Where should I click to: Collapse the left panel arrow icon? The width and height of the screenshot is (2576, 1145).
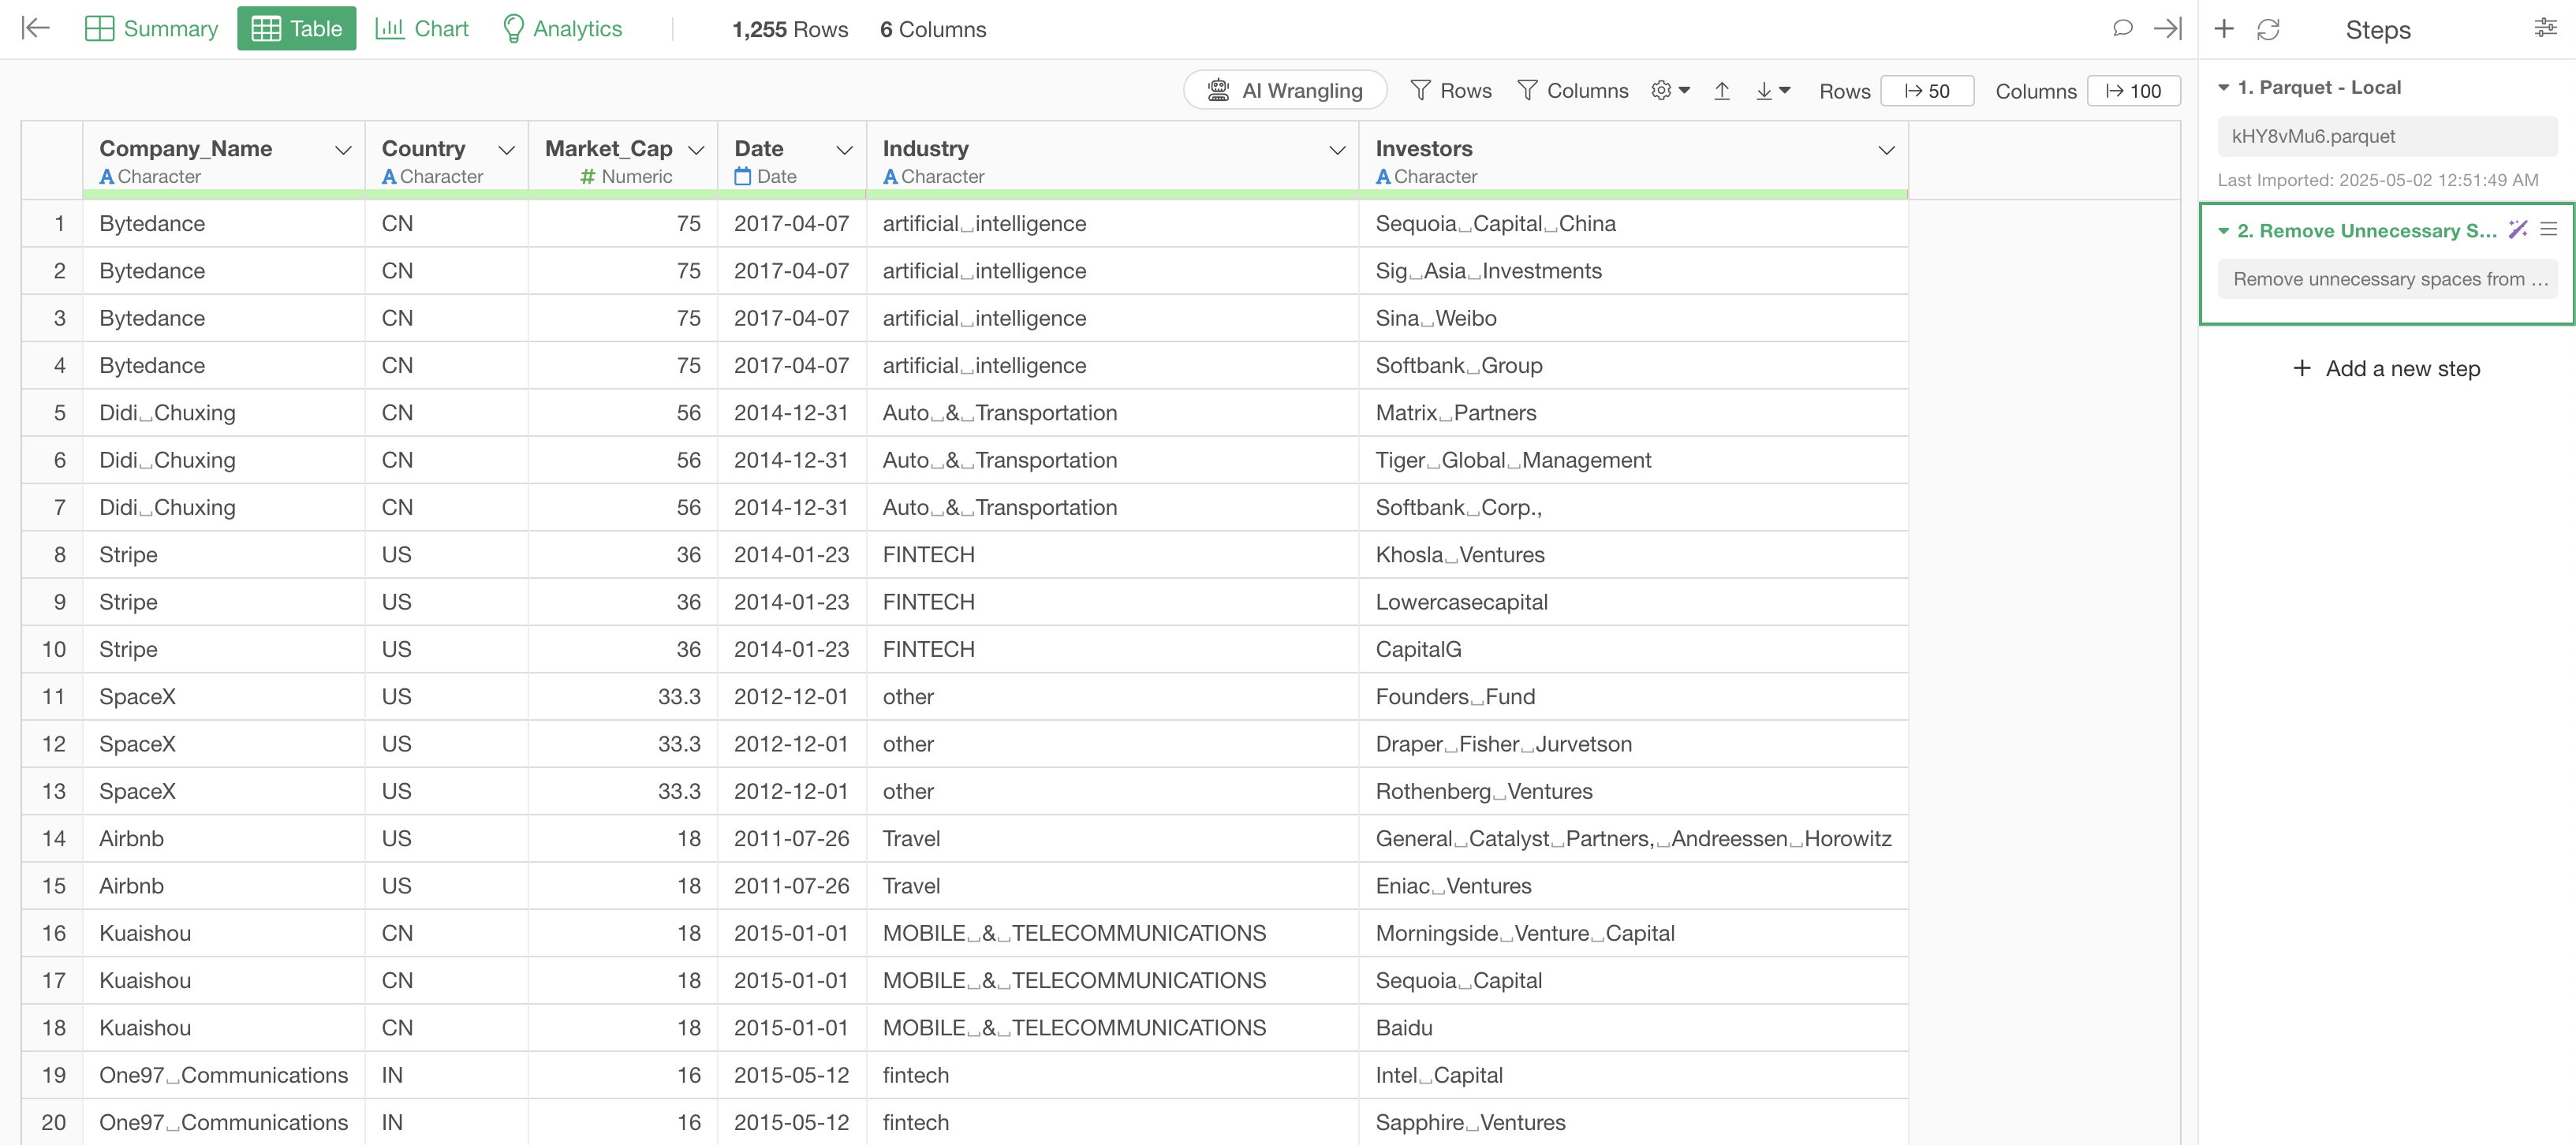[x=36, y=28]
